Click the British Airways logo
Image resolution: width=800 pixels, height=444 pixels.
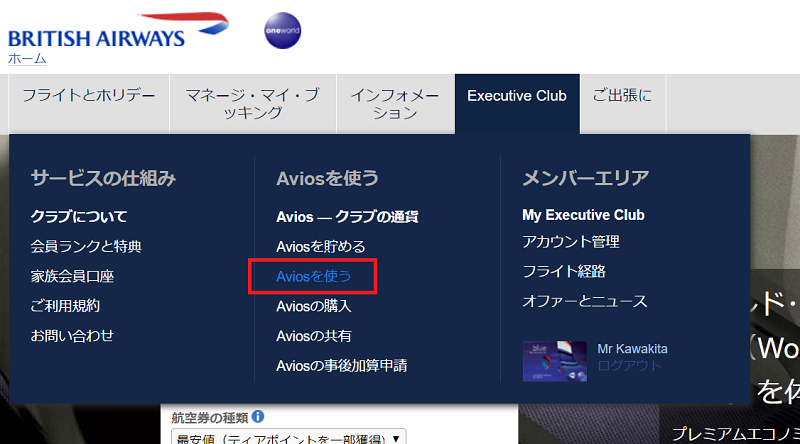pos(118,31)
